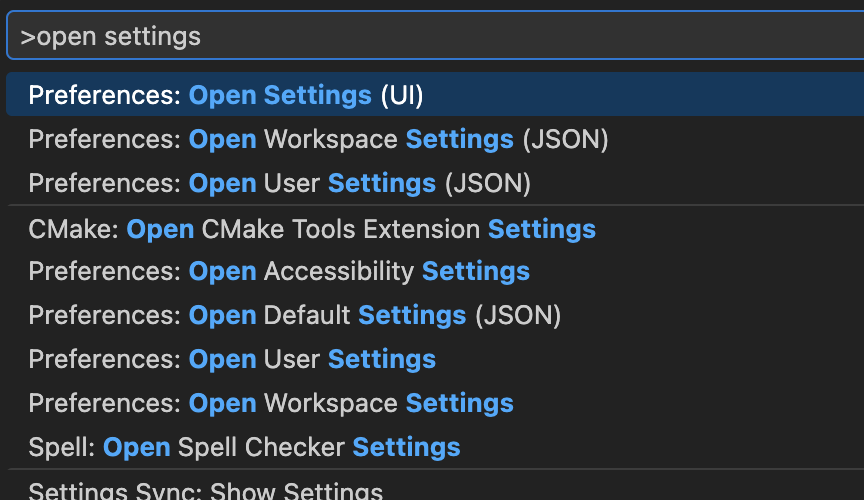Select Preferences: Open Settings (UI)
This screenshot has width=864, height=500.
(x=226, y=96)
